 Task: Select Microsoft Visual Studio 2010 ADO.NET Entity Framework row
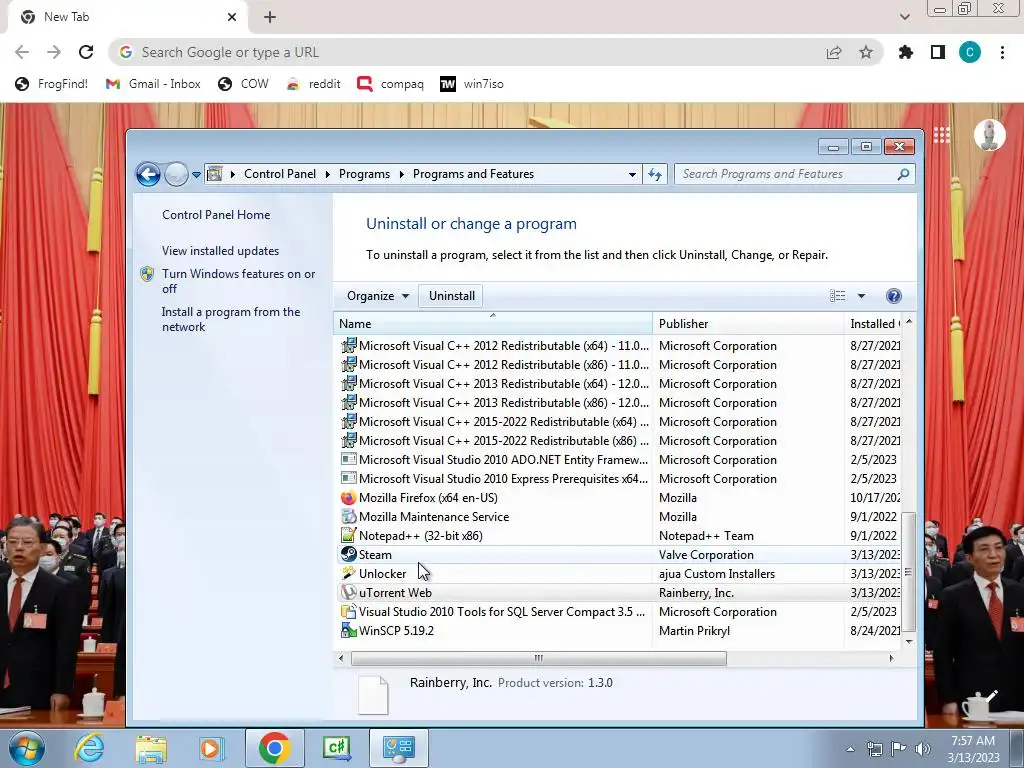point(619,460)
